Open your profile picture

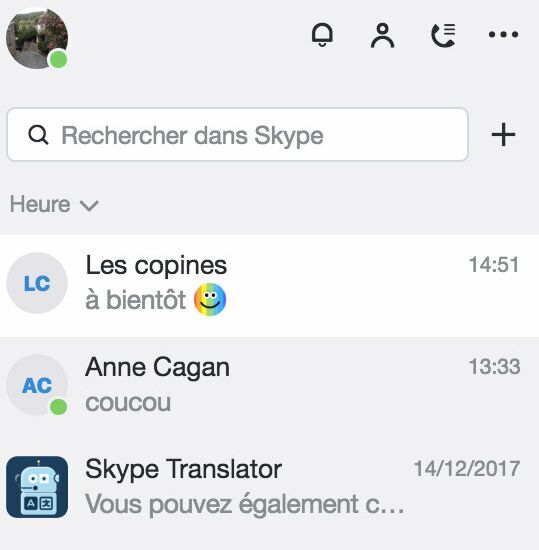point(37,38)
